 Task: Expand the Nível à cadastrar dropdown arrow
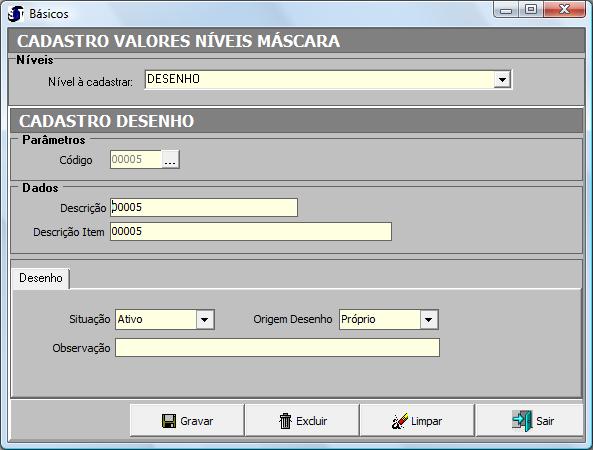(502, 80)
